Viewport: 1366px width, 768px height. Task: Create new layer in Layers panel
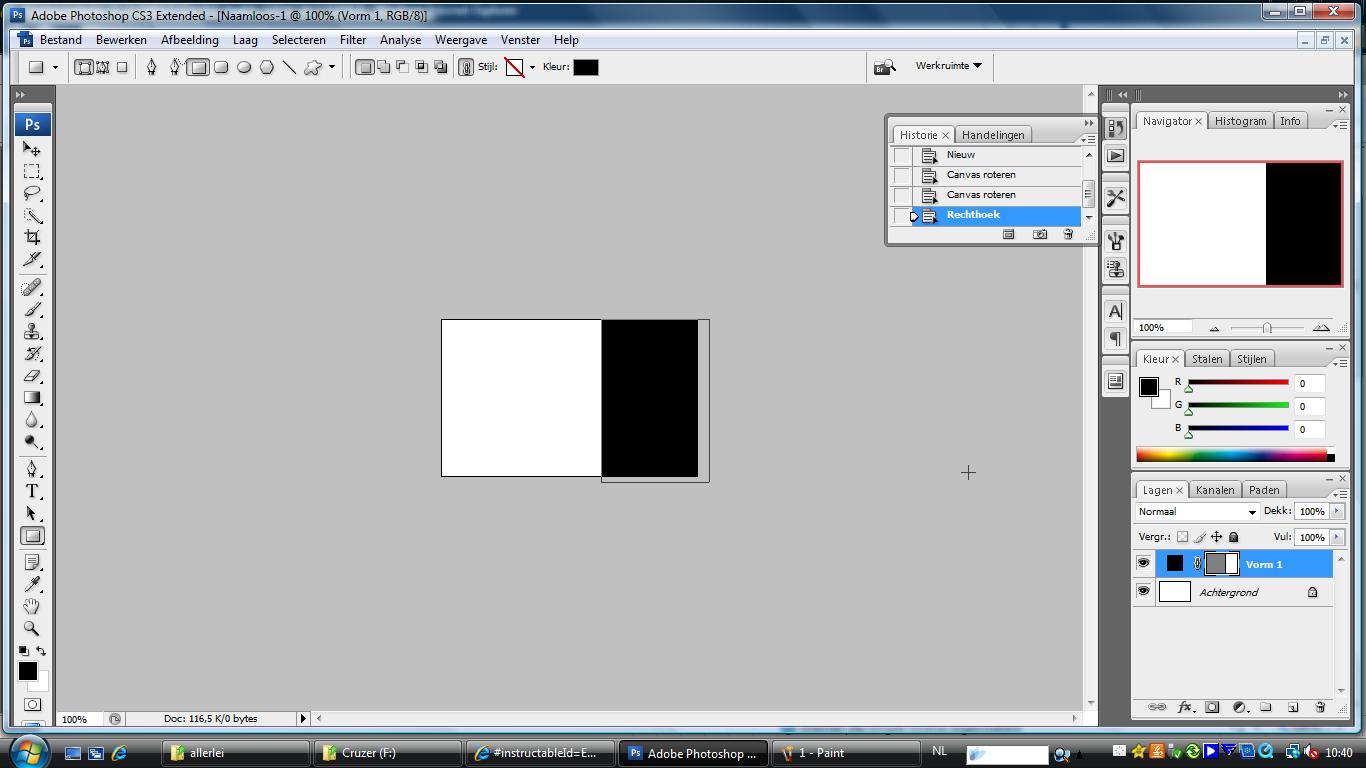tap(1292, 707)
